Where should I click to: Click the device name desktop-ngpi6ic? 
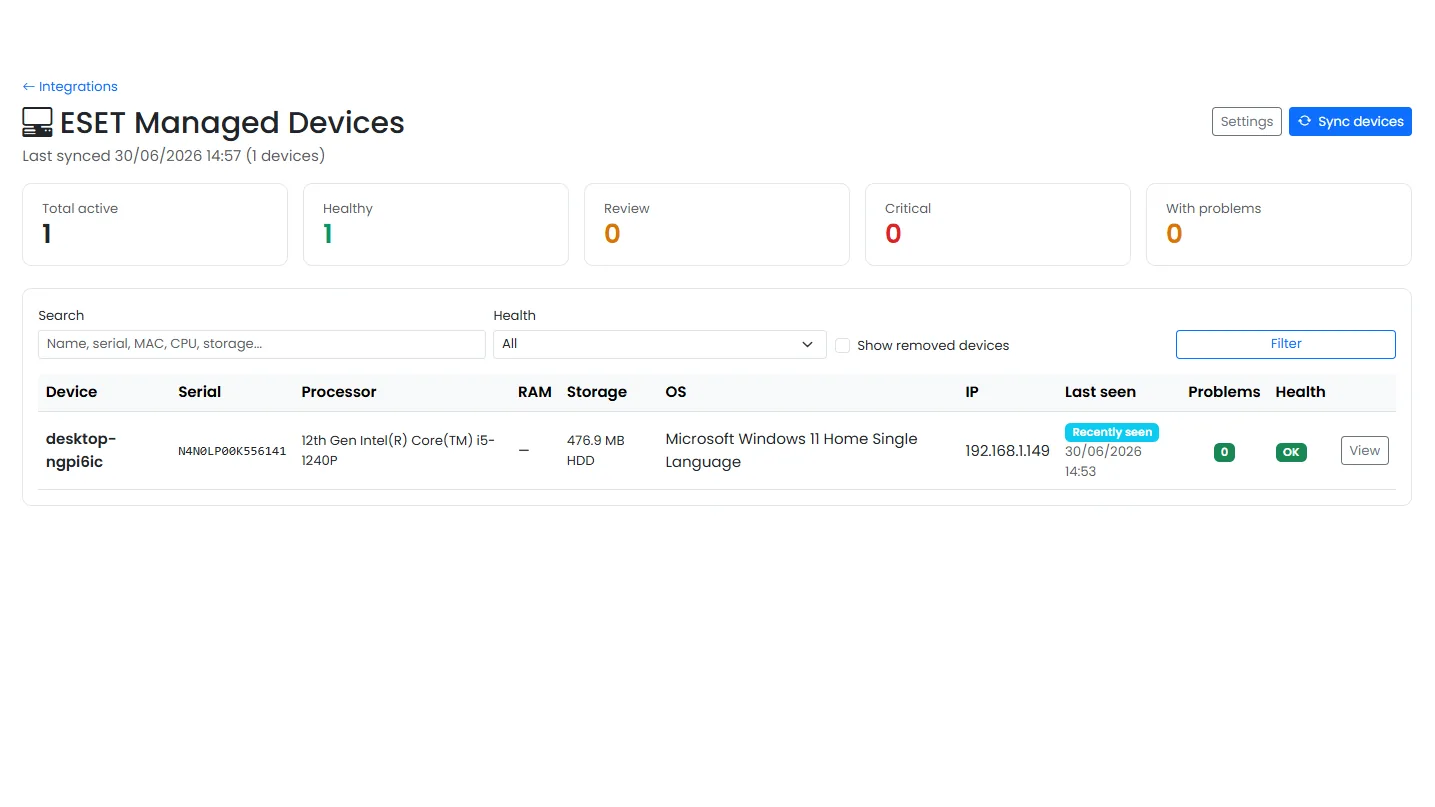pos(81,450)
